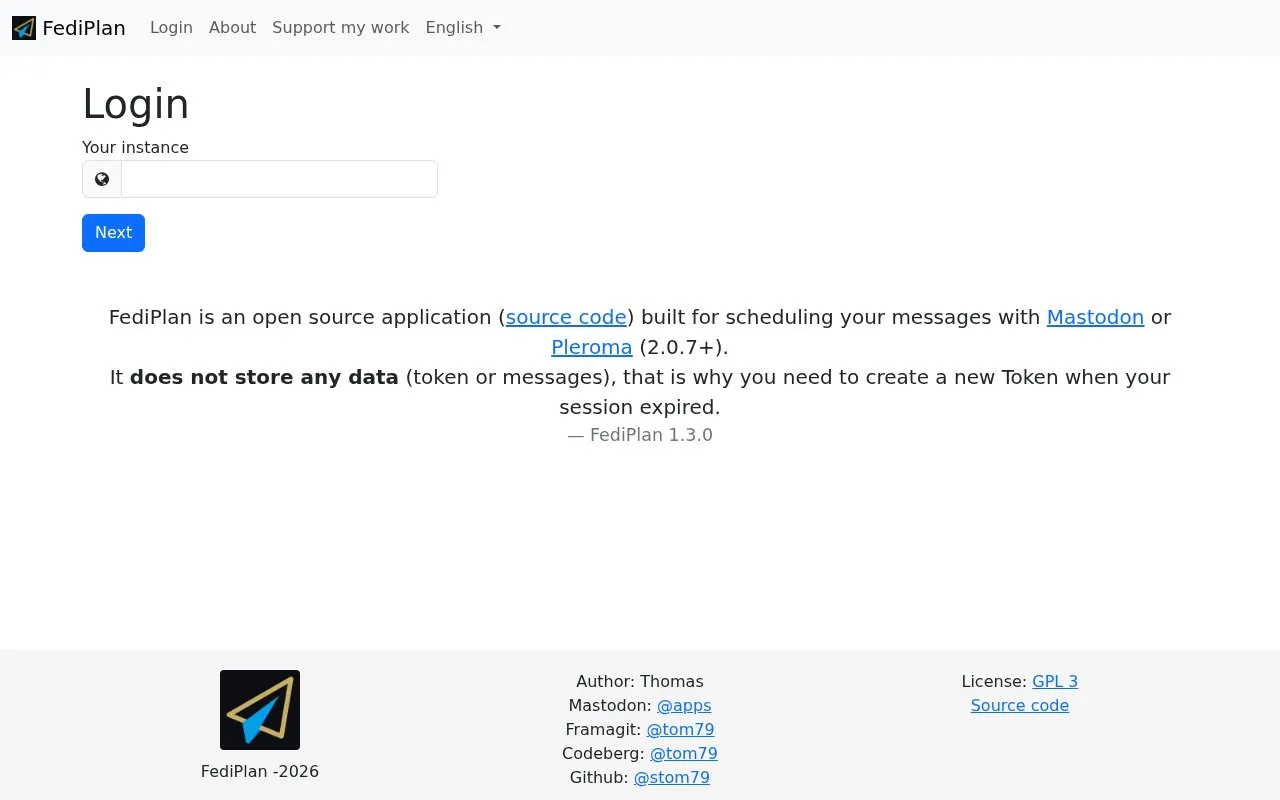Follow the Pleroma link
1280x800 pixels.
pyautogui.click(x=592, y=347)
